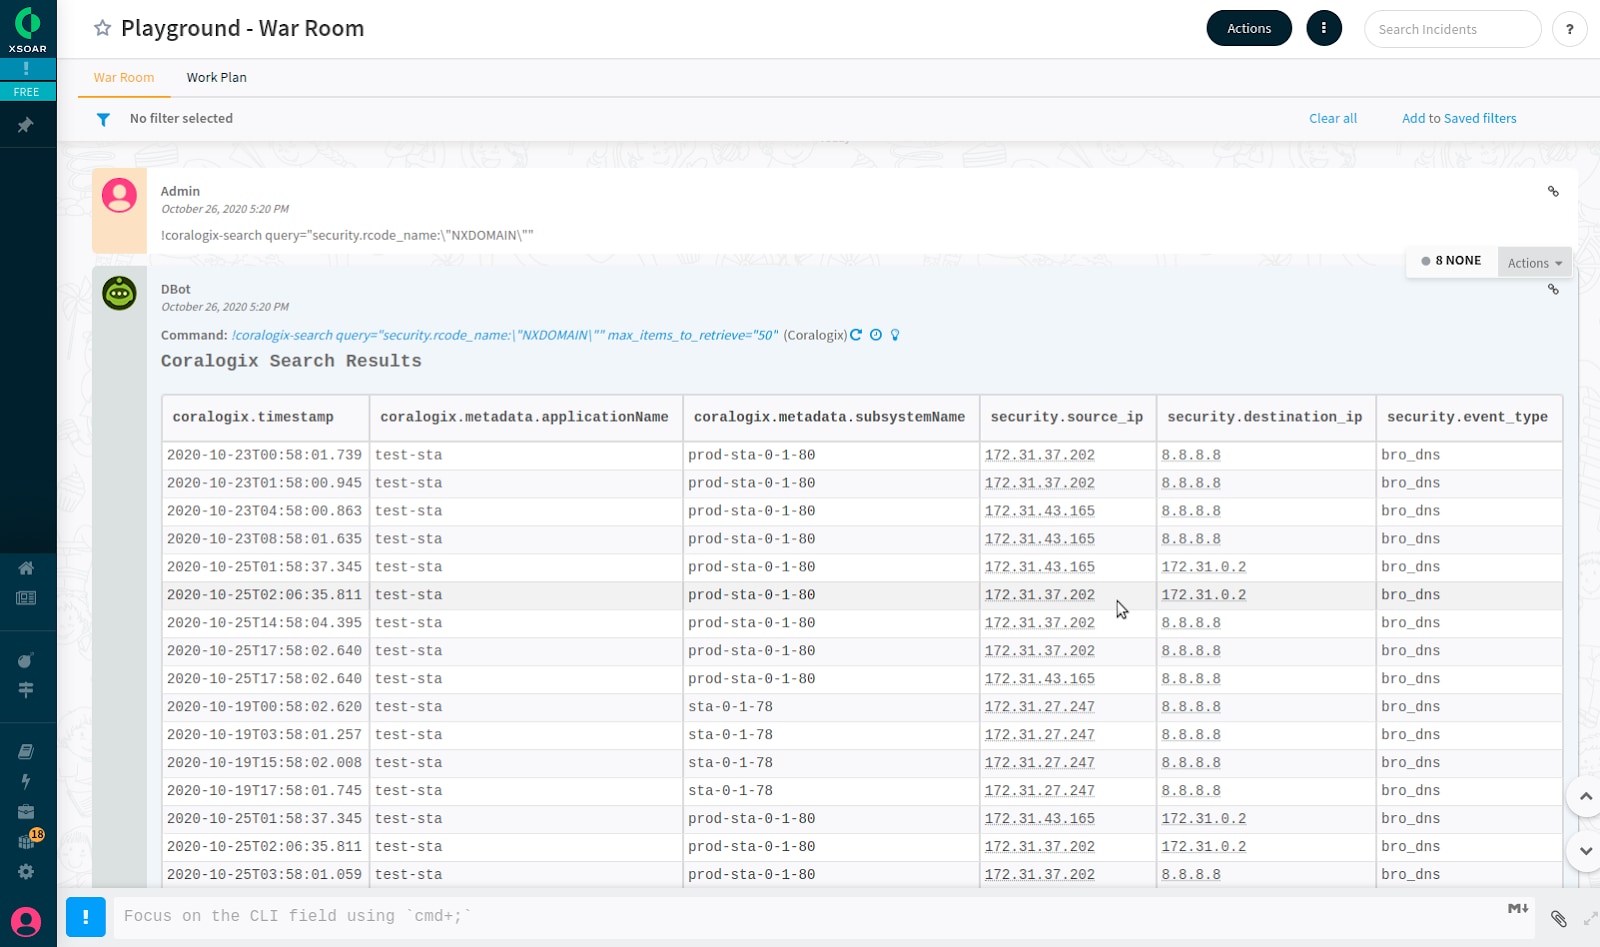The image size is (1600, 947).
Task: Focus the Search Incidents field
Action: coord(1452,29)
